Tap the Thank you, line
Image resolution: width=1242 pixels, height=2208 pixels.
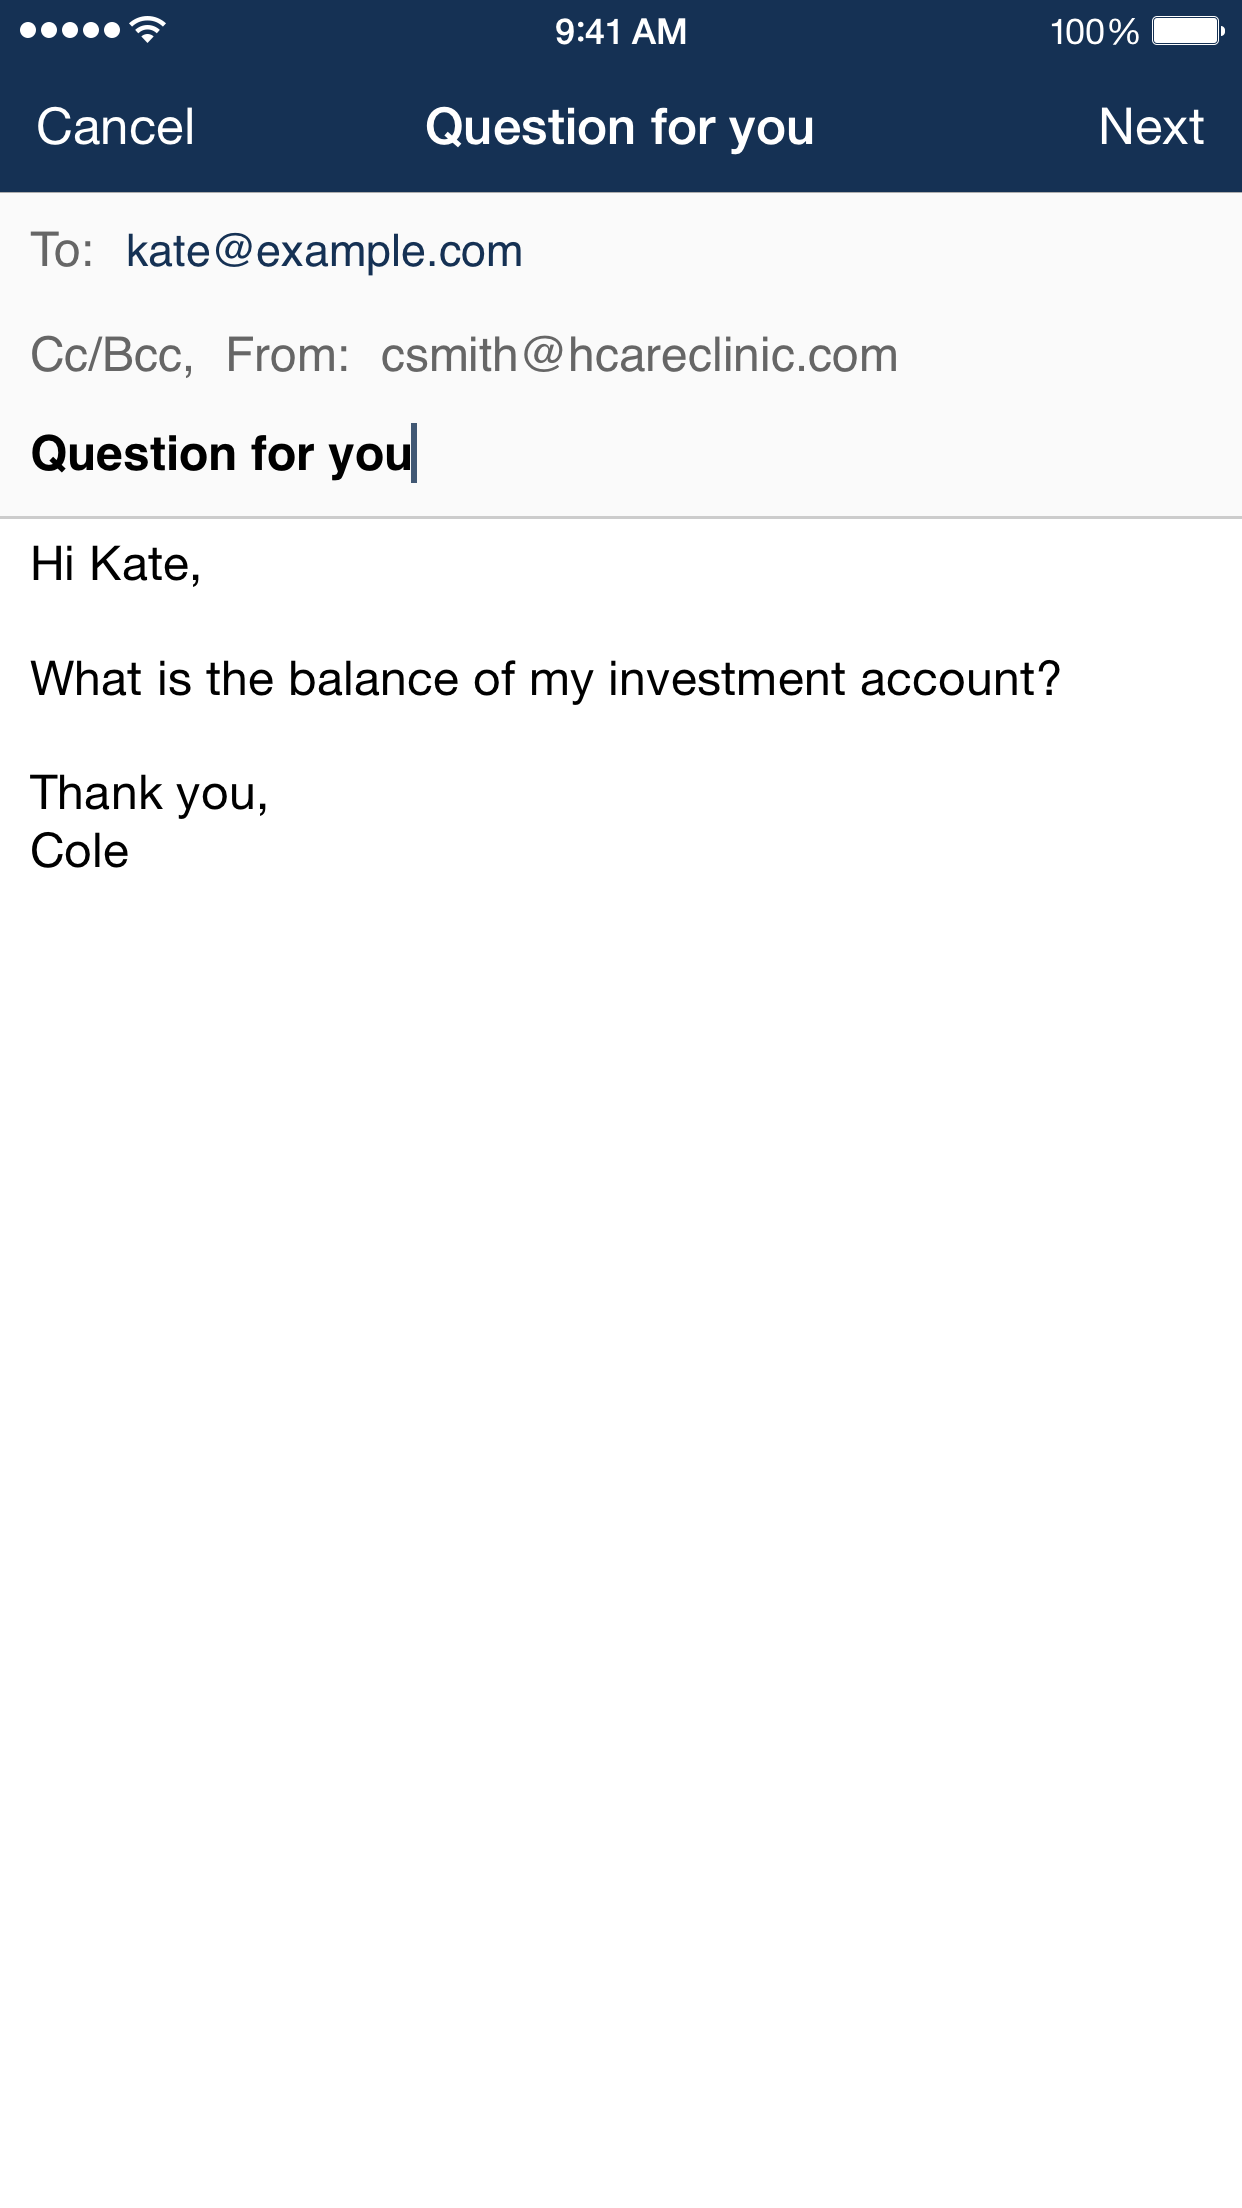point(150,794)
